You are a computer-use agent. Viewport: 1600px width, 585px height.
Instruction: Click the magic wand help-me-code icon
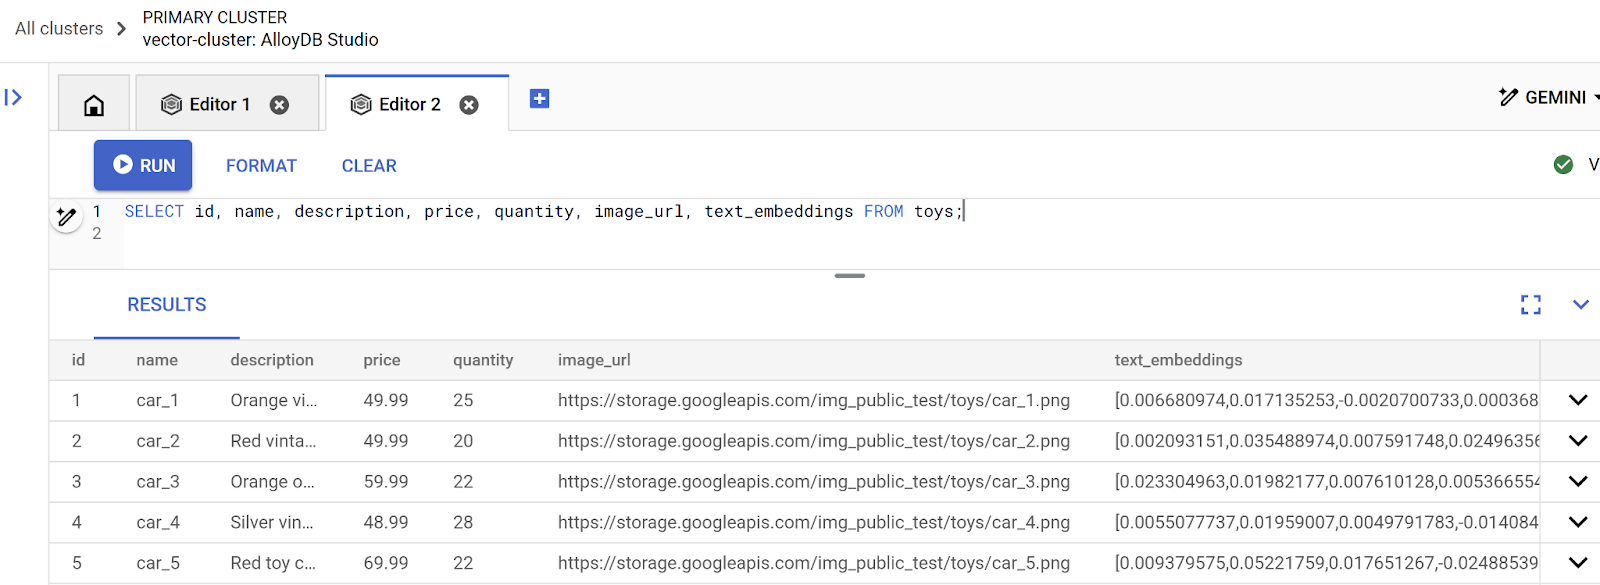pyautogui.click(x=67, y=216)
